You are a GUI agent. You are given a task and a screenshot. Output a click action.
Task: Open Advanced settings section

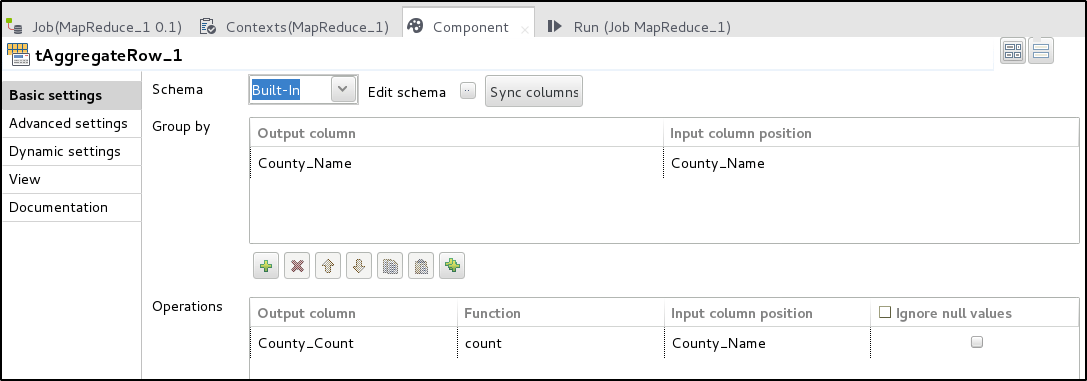pos(71,123)
